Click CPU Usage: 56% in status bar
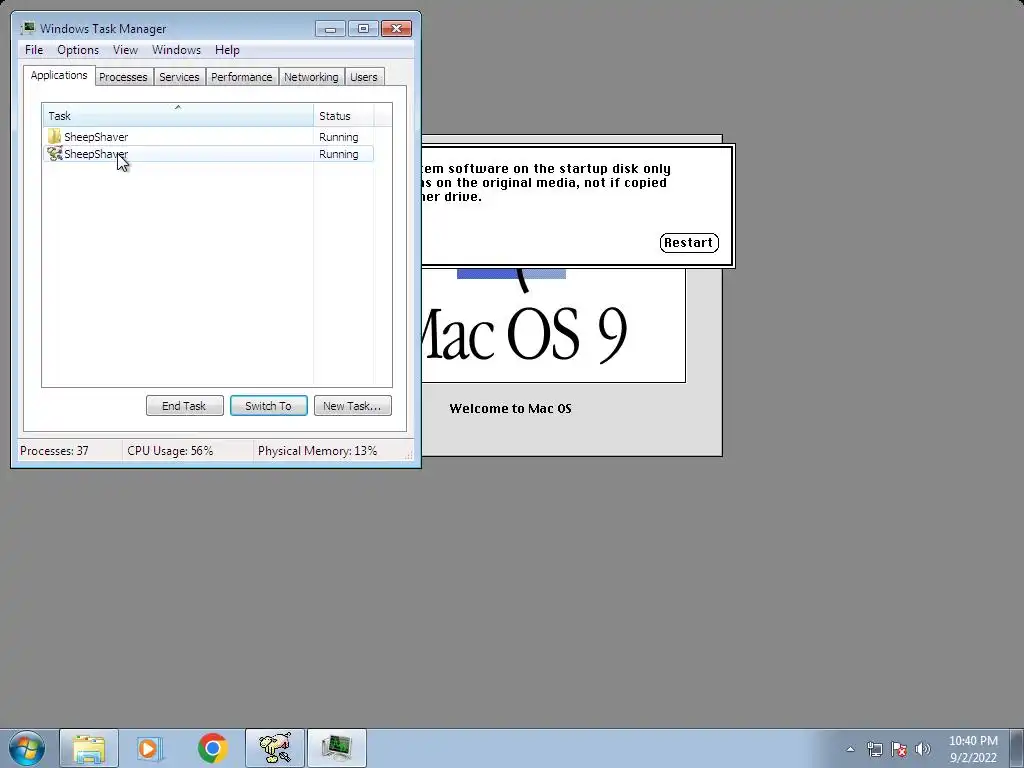The image size is (1024, 768). 170,451
